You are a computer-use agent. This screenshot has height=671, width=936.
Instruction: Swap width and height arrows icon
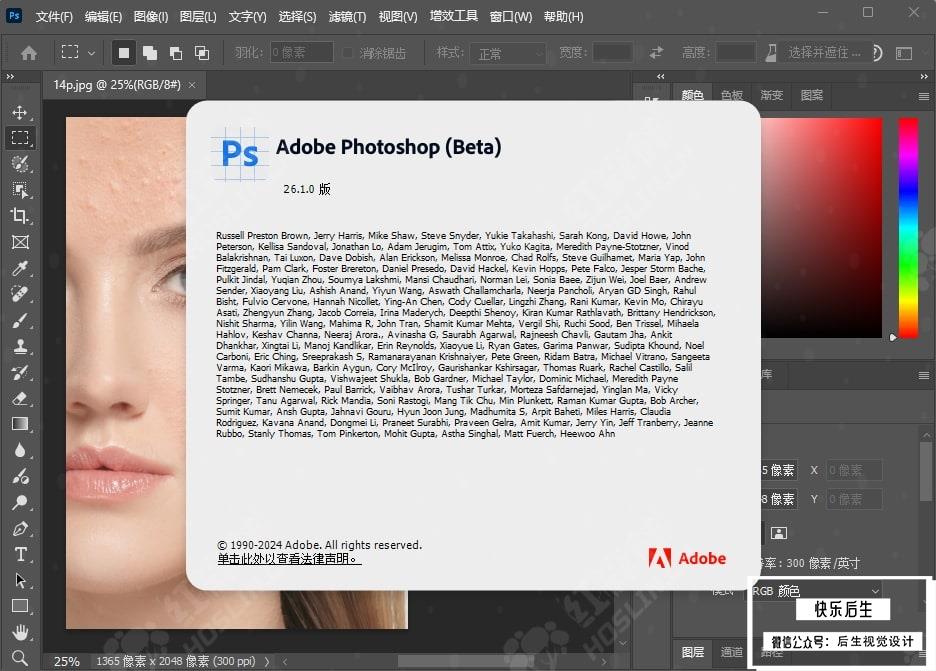[x=656, y=53]
